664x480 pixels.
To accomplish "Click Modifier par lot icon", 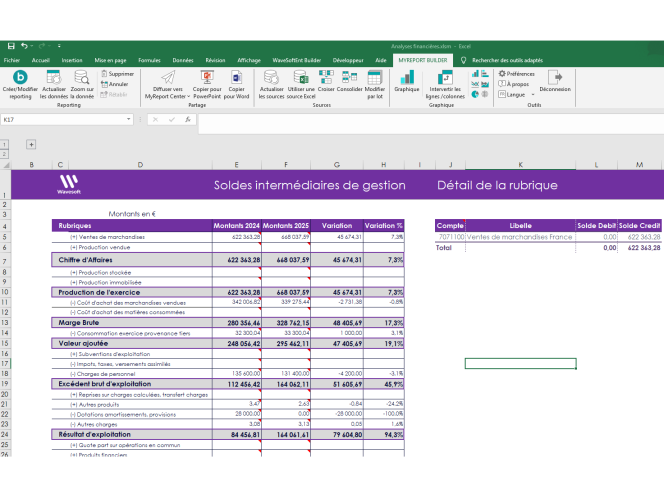I will [x=375, y=77].
